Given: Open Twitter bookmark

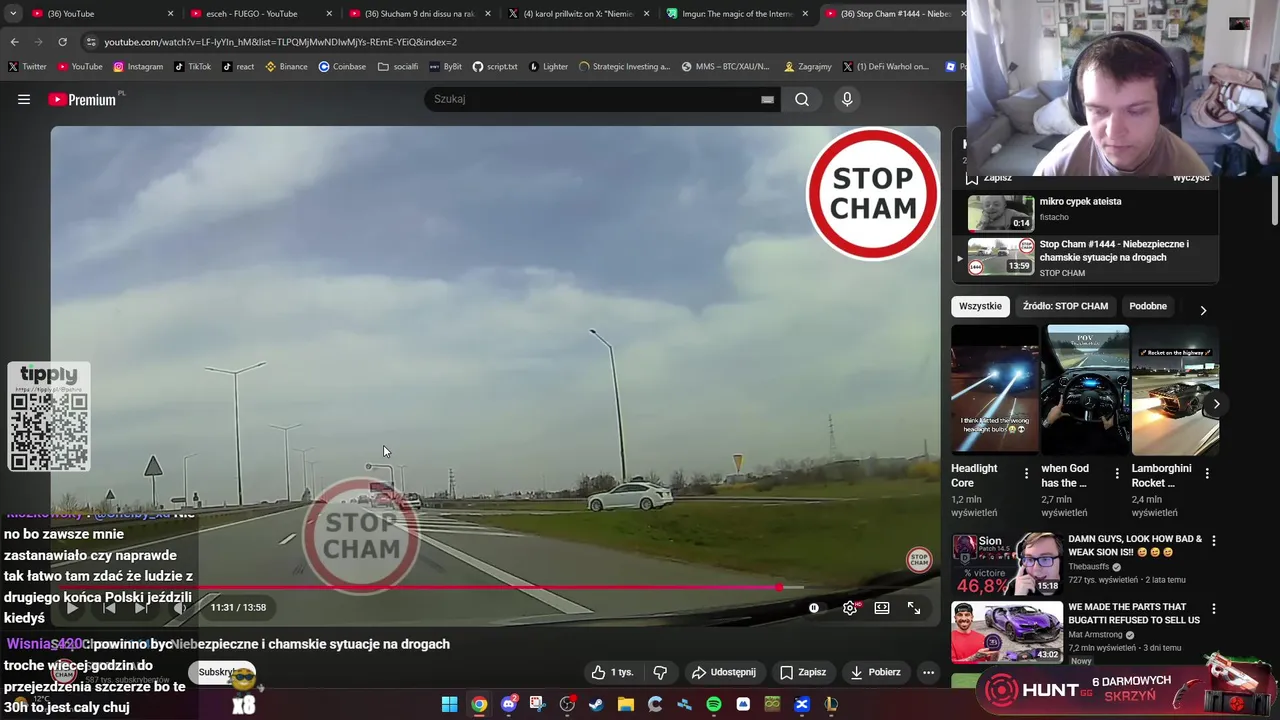Looking at the screenshot, I should (27, 67).
